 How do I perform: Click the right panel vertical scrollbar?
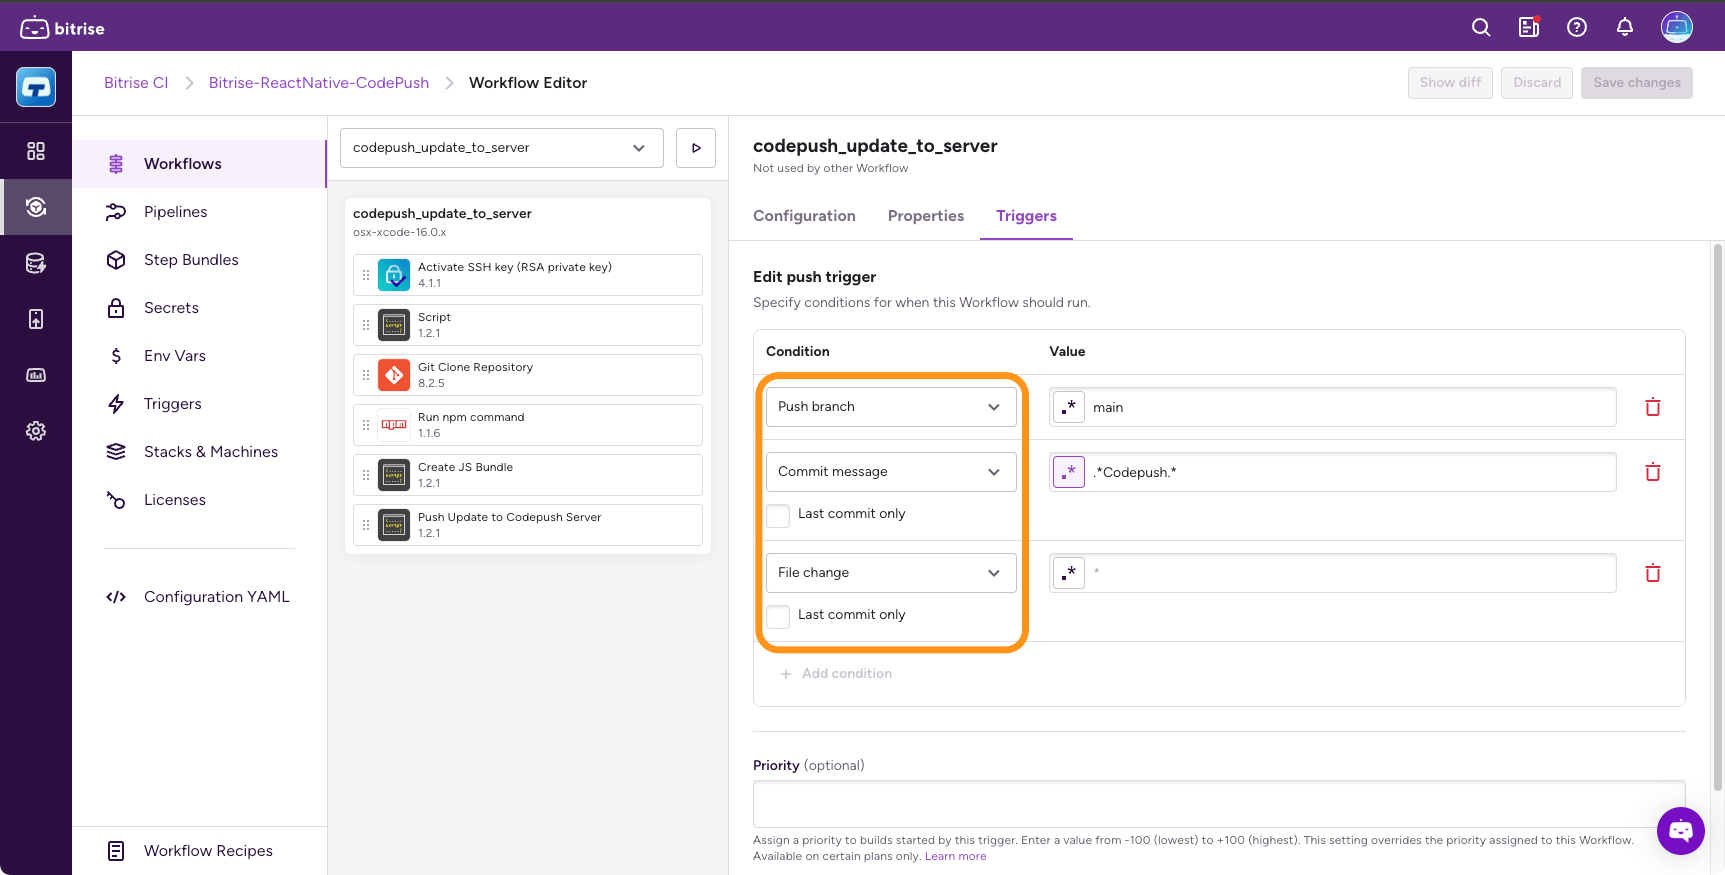pyautogui.click(x=1718, y=500)
